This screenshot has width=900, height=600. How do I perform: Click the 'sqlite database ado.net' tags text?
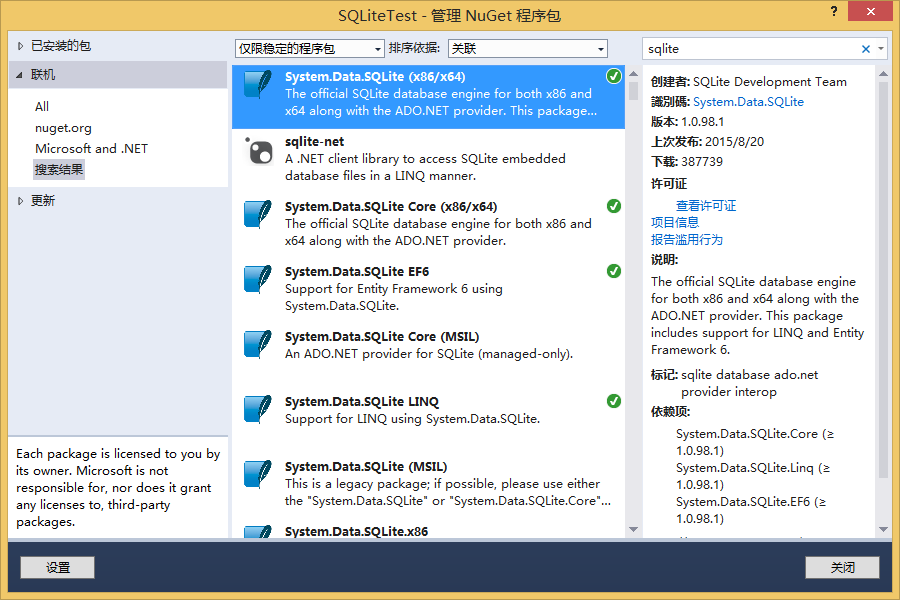(749, 375)
